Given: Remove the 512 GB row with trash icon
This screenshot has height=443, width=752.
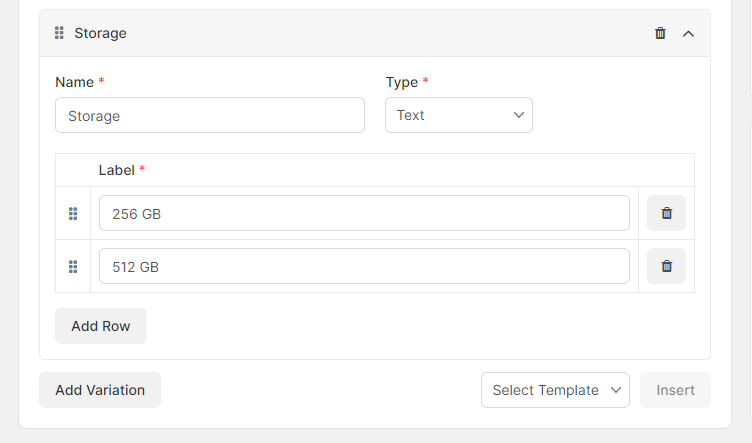Looking at the screenshot, I should point(667,266).
